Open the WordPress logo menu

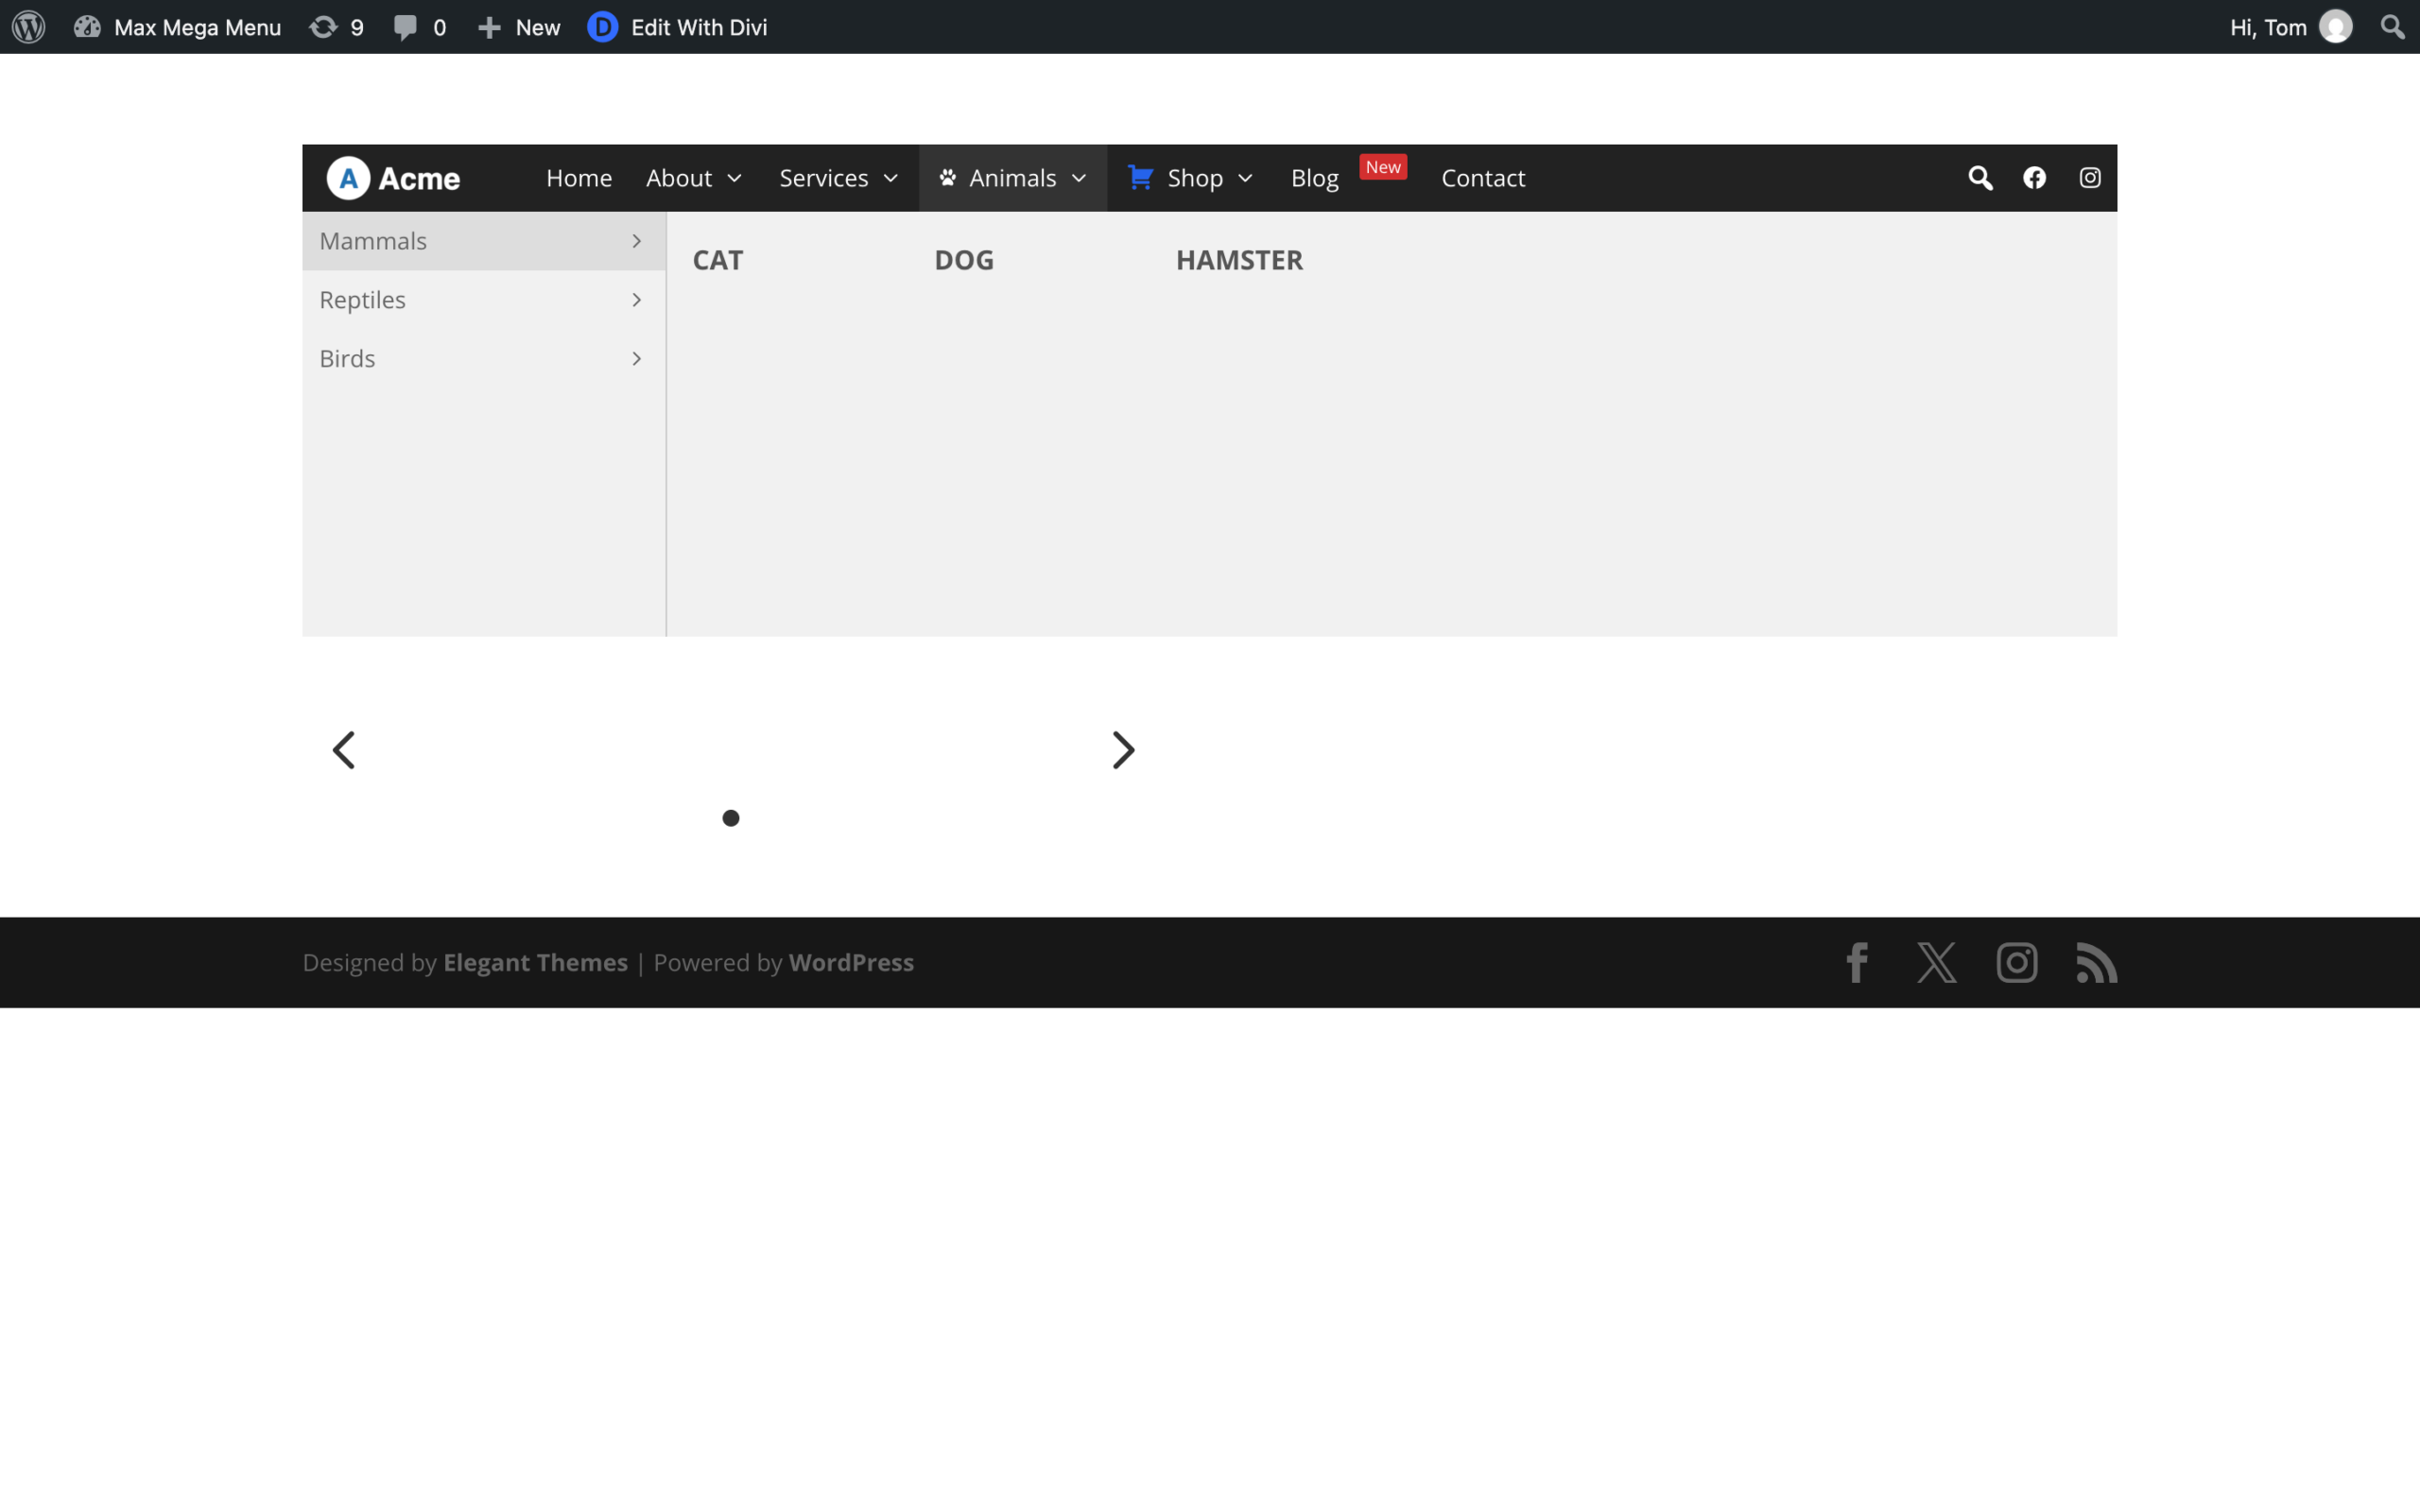point(28,27)
